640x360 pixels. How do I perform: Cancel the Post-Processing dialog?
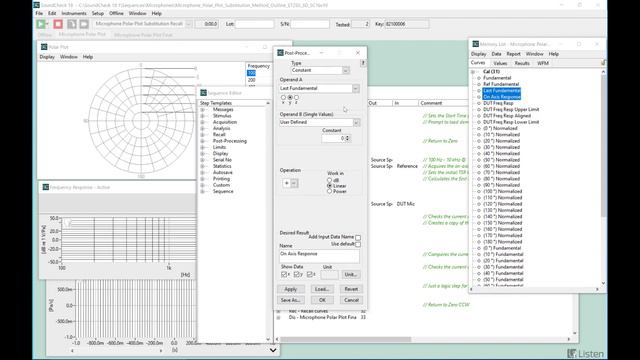(351, 300)
